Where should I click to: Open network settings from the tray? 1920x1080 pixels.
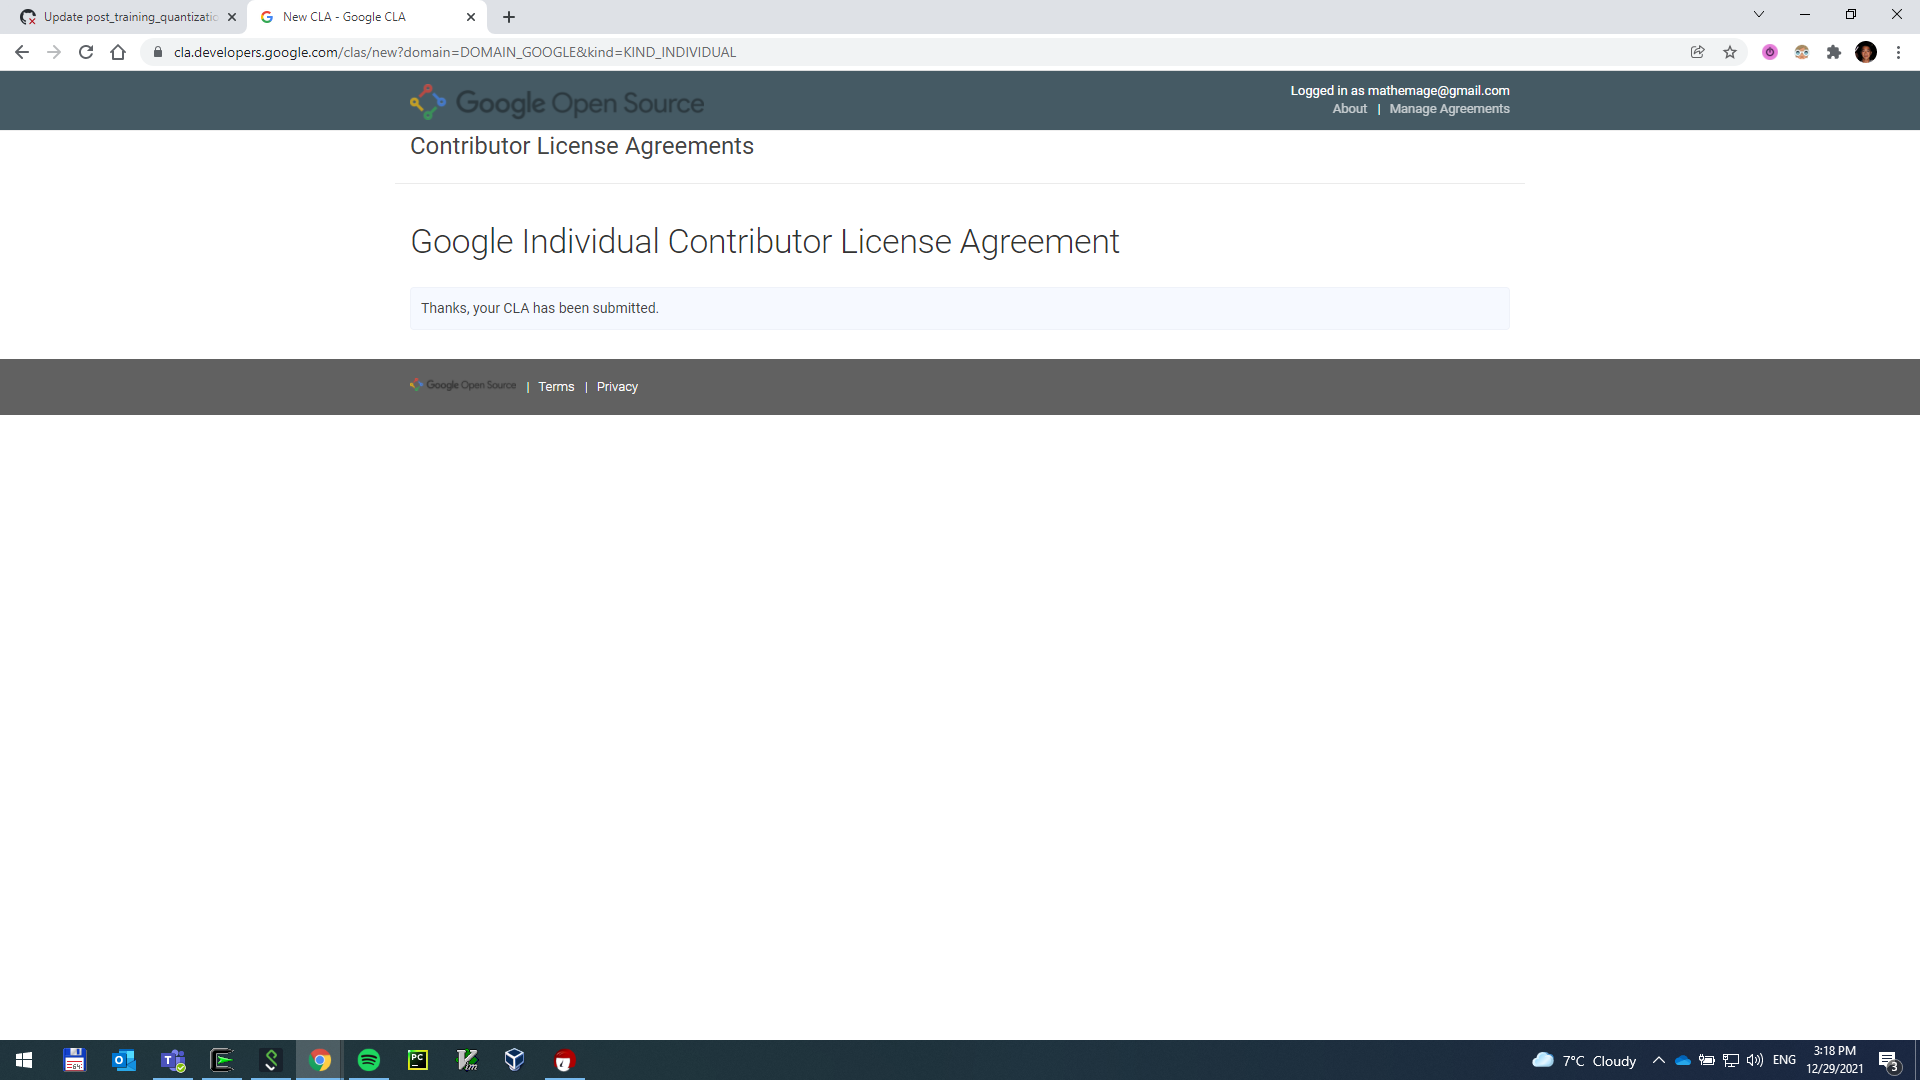(x=1731, y=1060)
